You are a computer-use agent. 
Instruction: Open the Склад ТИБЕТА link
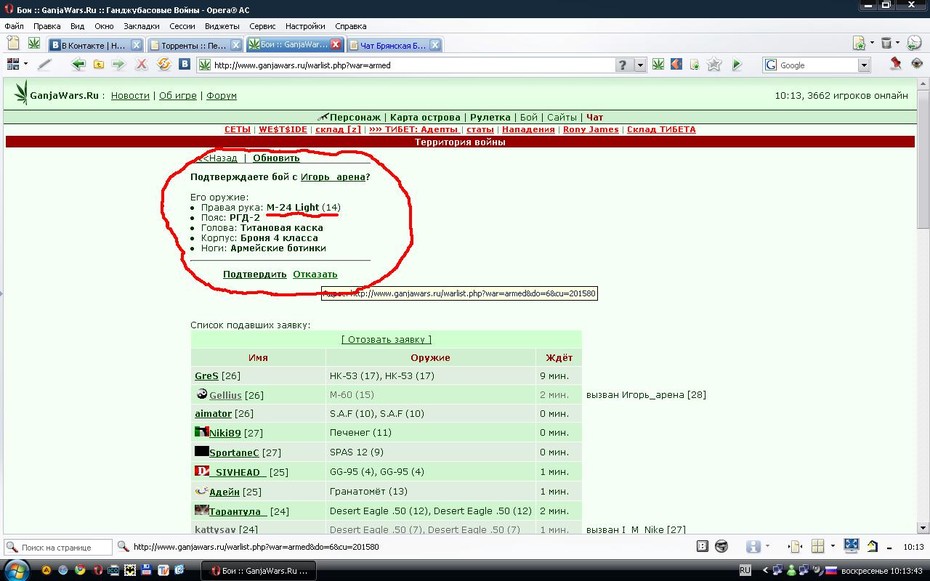pyautogui.click(x=661, y=129)
